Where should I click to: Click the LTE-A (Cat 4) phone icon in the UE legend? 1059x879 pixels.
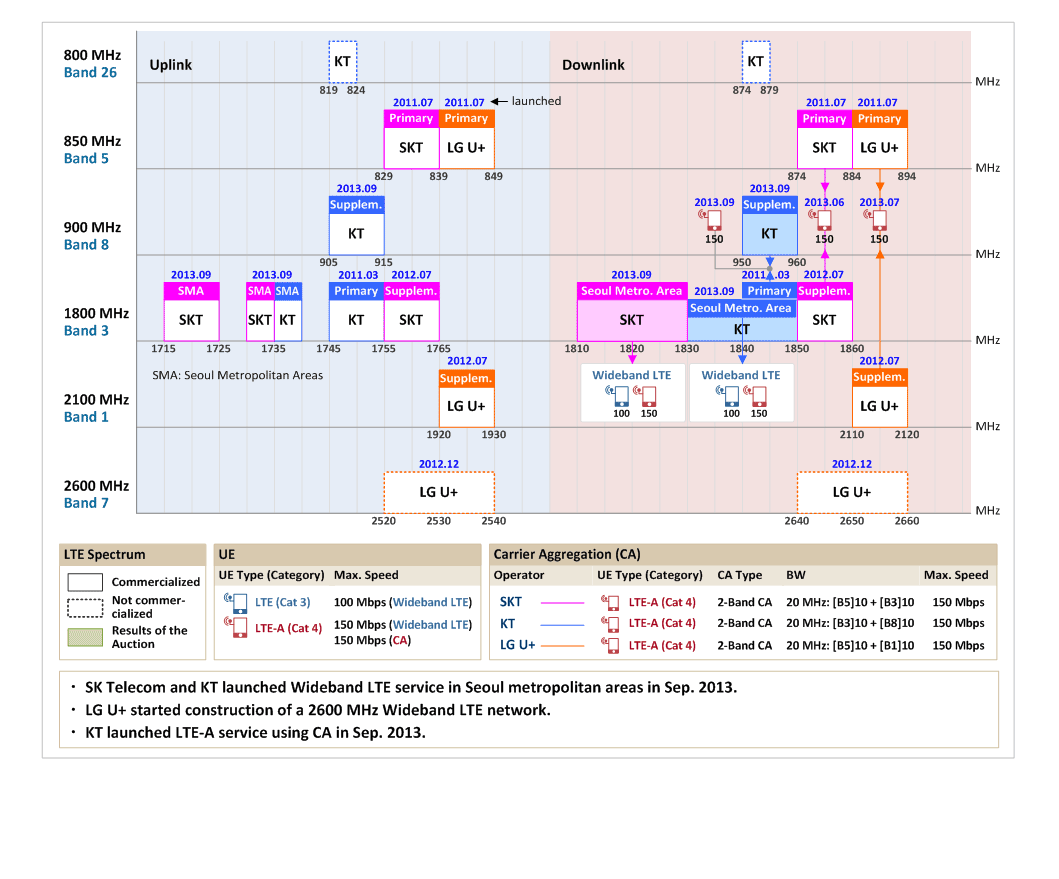coord(236,627)
